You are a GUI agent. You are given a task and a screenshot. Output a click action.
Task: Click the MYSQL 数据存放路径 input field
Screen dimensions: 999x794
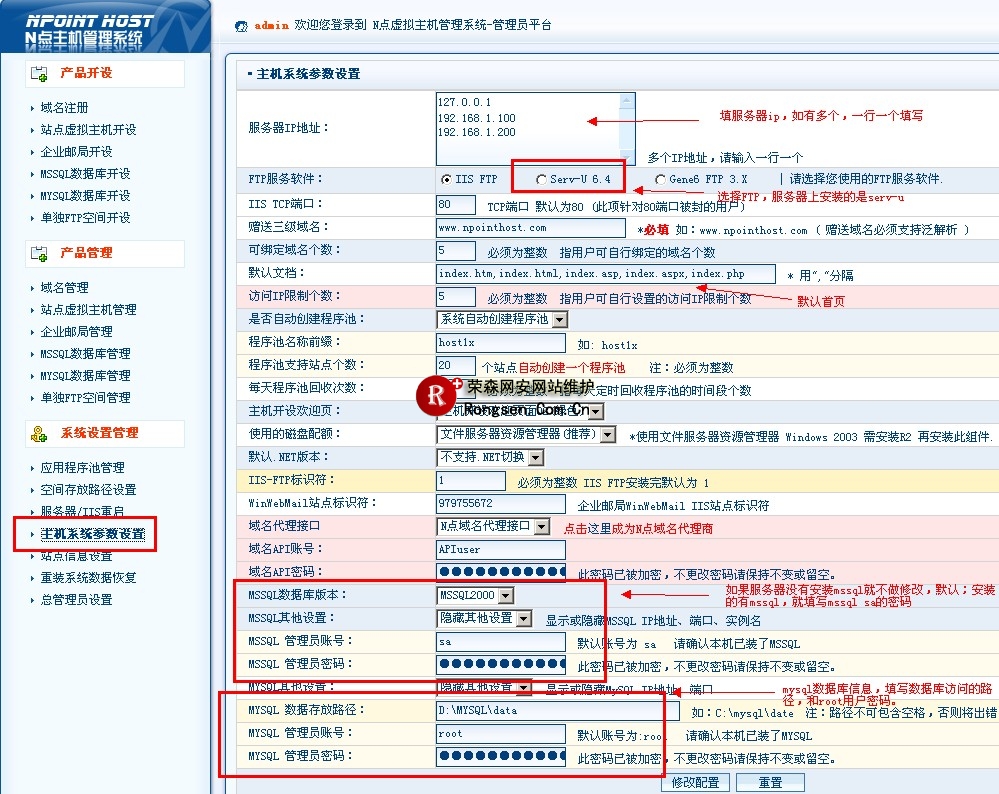(550, 711)
